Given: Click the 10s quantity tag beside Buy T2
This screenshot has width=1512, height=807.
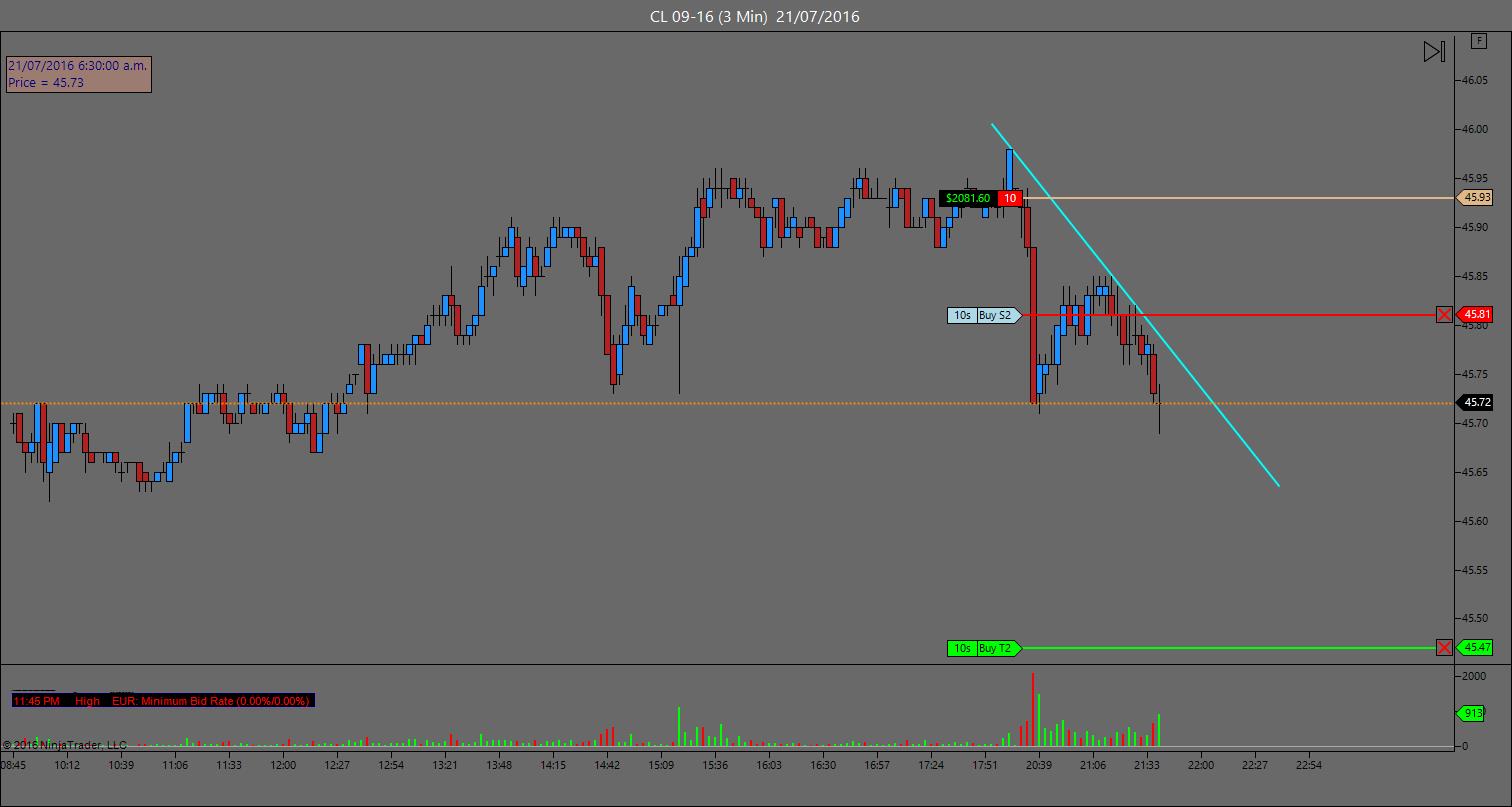Looking at the screenshot, I should [962, 648].
